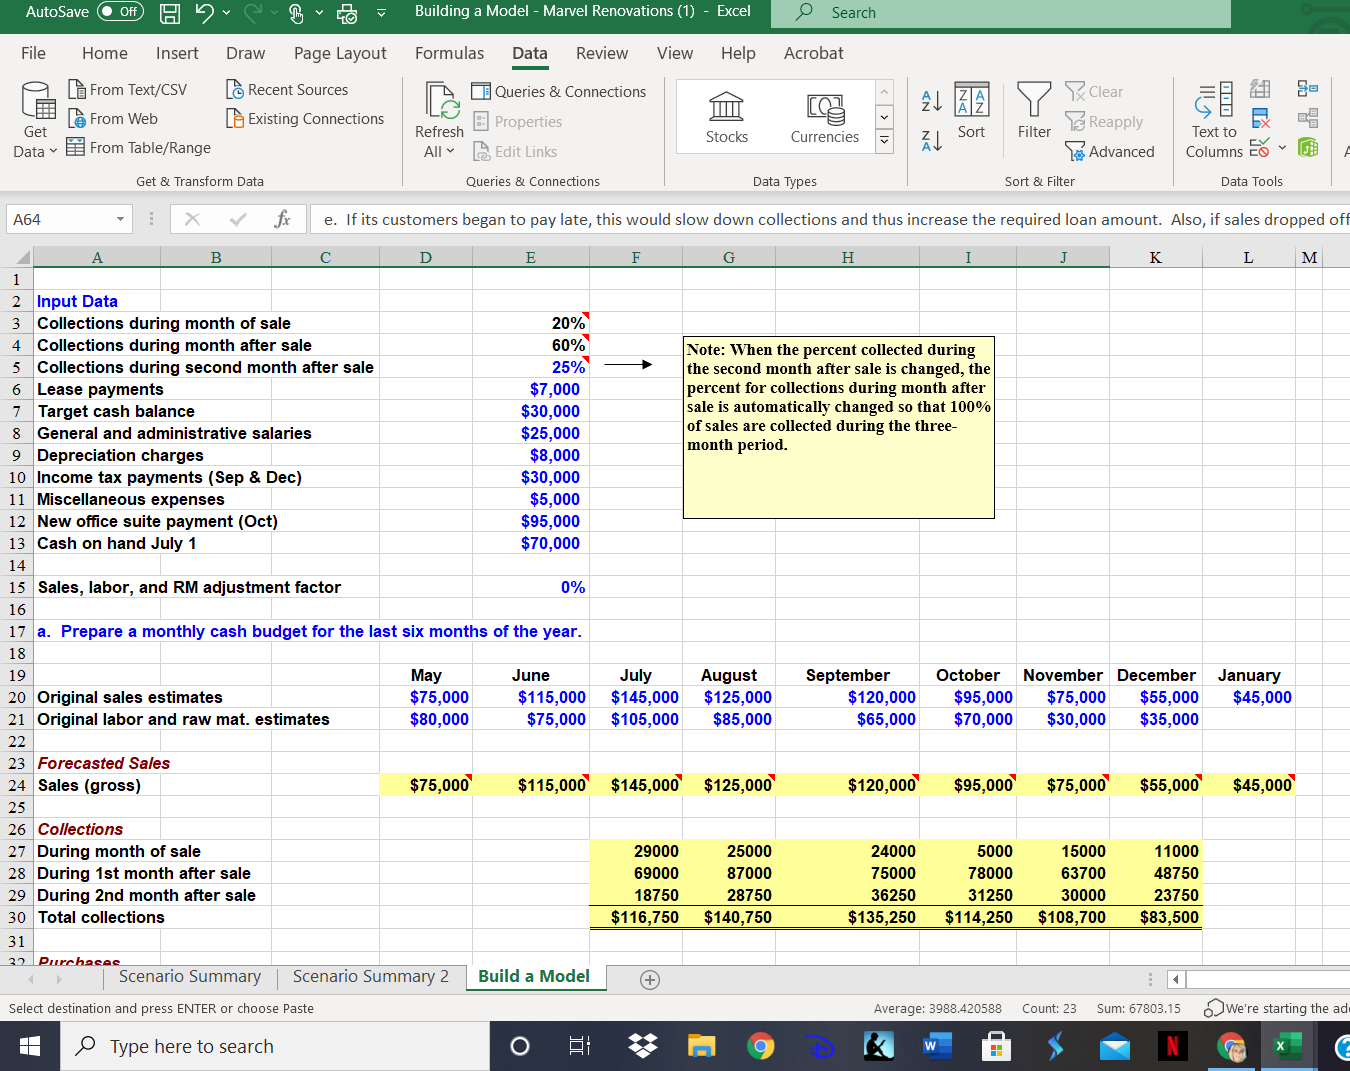Image resolution: width=1350 pixels, height=1071 pixels.
Task: Select cell with 25% collections value
Action: tap(530, 367)
